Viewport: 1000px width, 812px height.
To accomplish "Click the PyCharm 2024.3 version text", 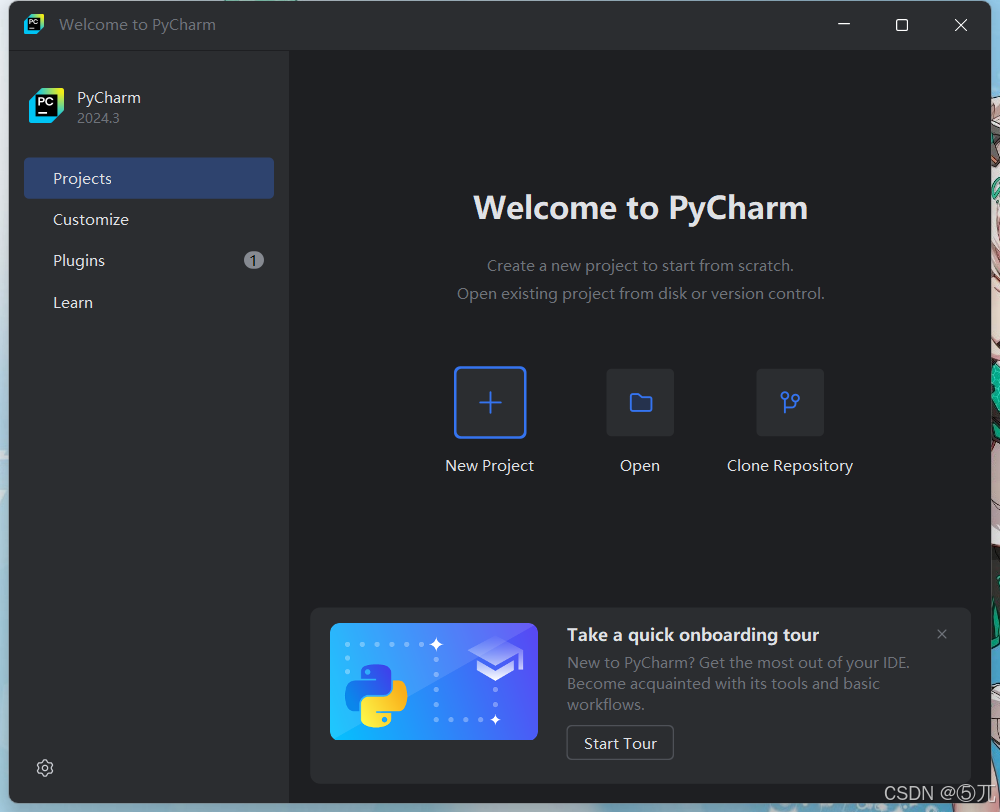I will pyautogui.click(x=98, y=118).
